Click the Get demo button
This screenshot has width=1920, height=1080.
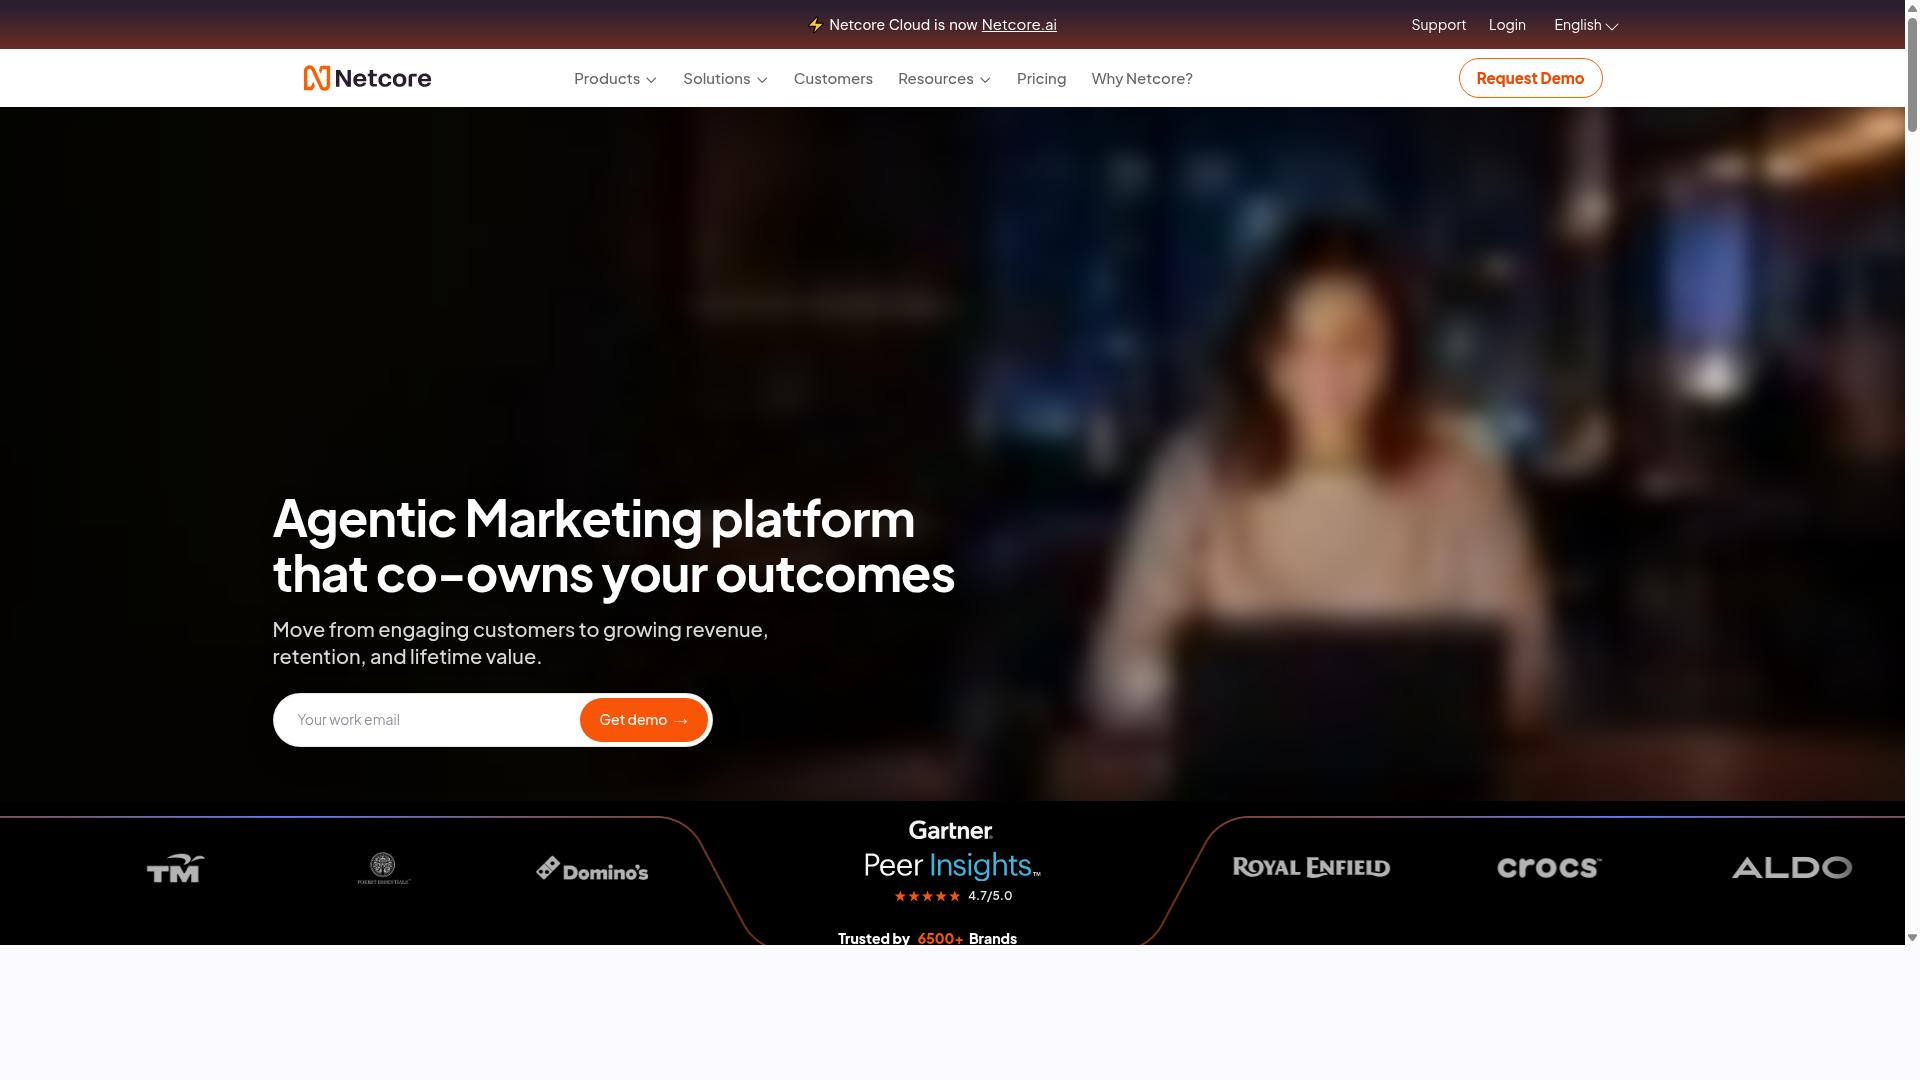click(644, 720)
